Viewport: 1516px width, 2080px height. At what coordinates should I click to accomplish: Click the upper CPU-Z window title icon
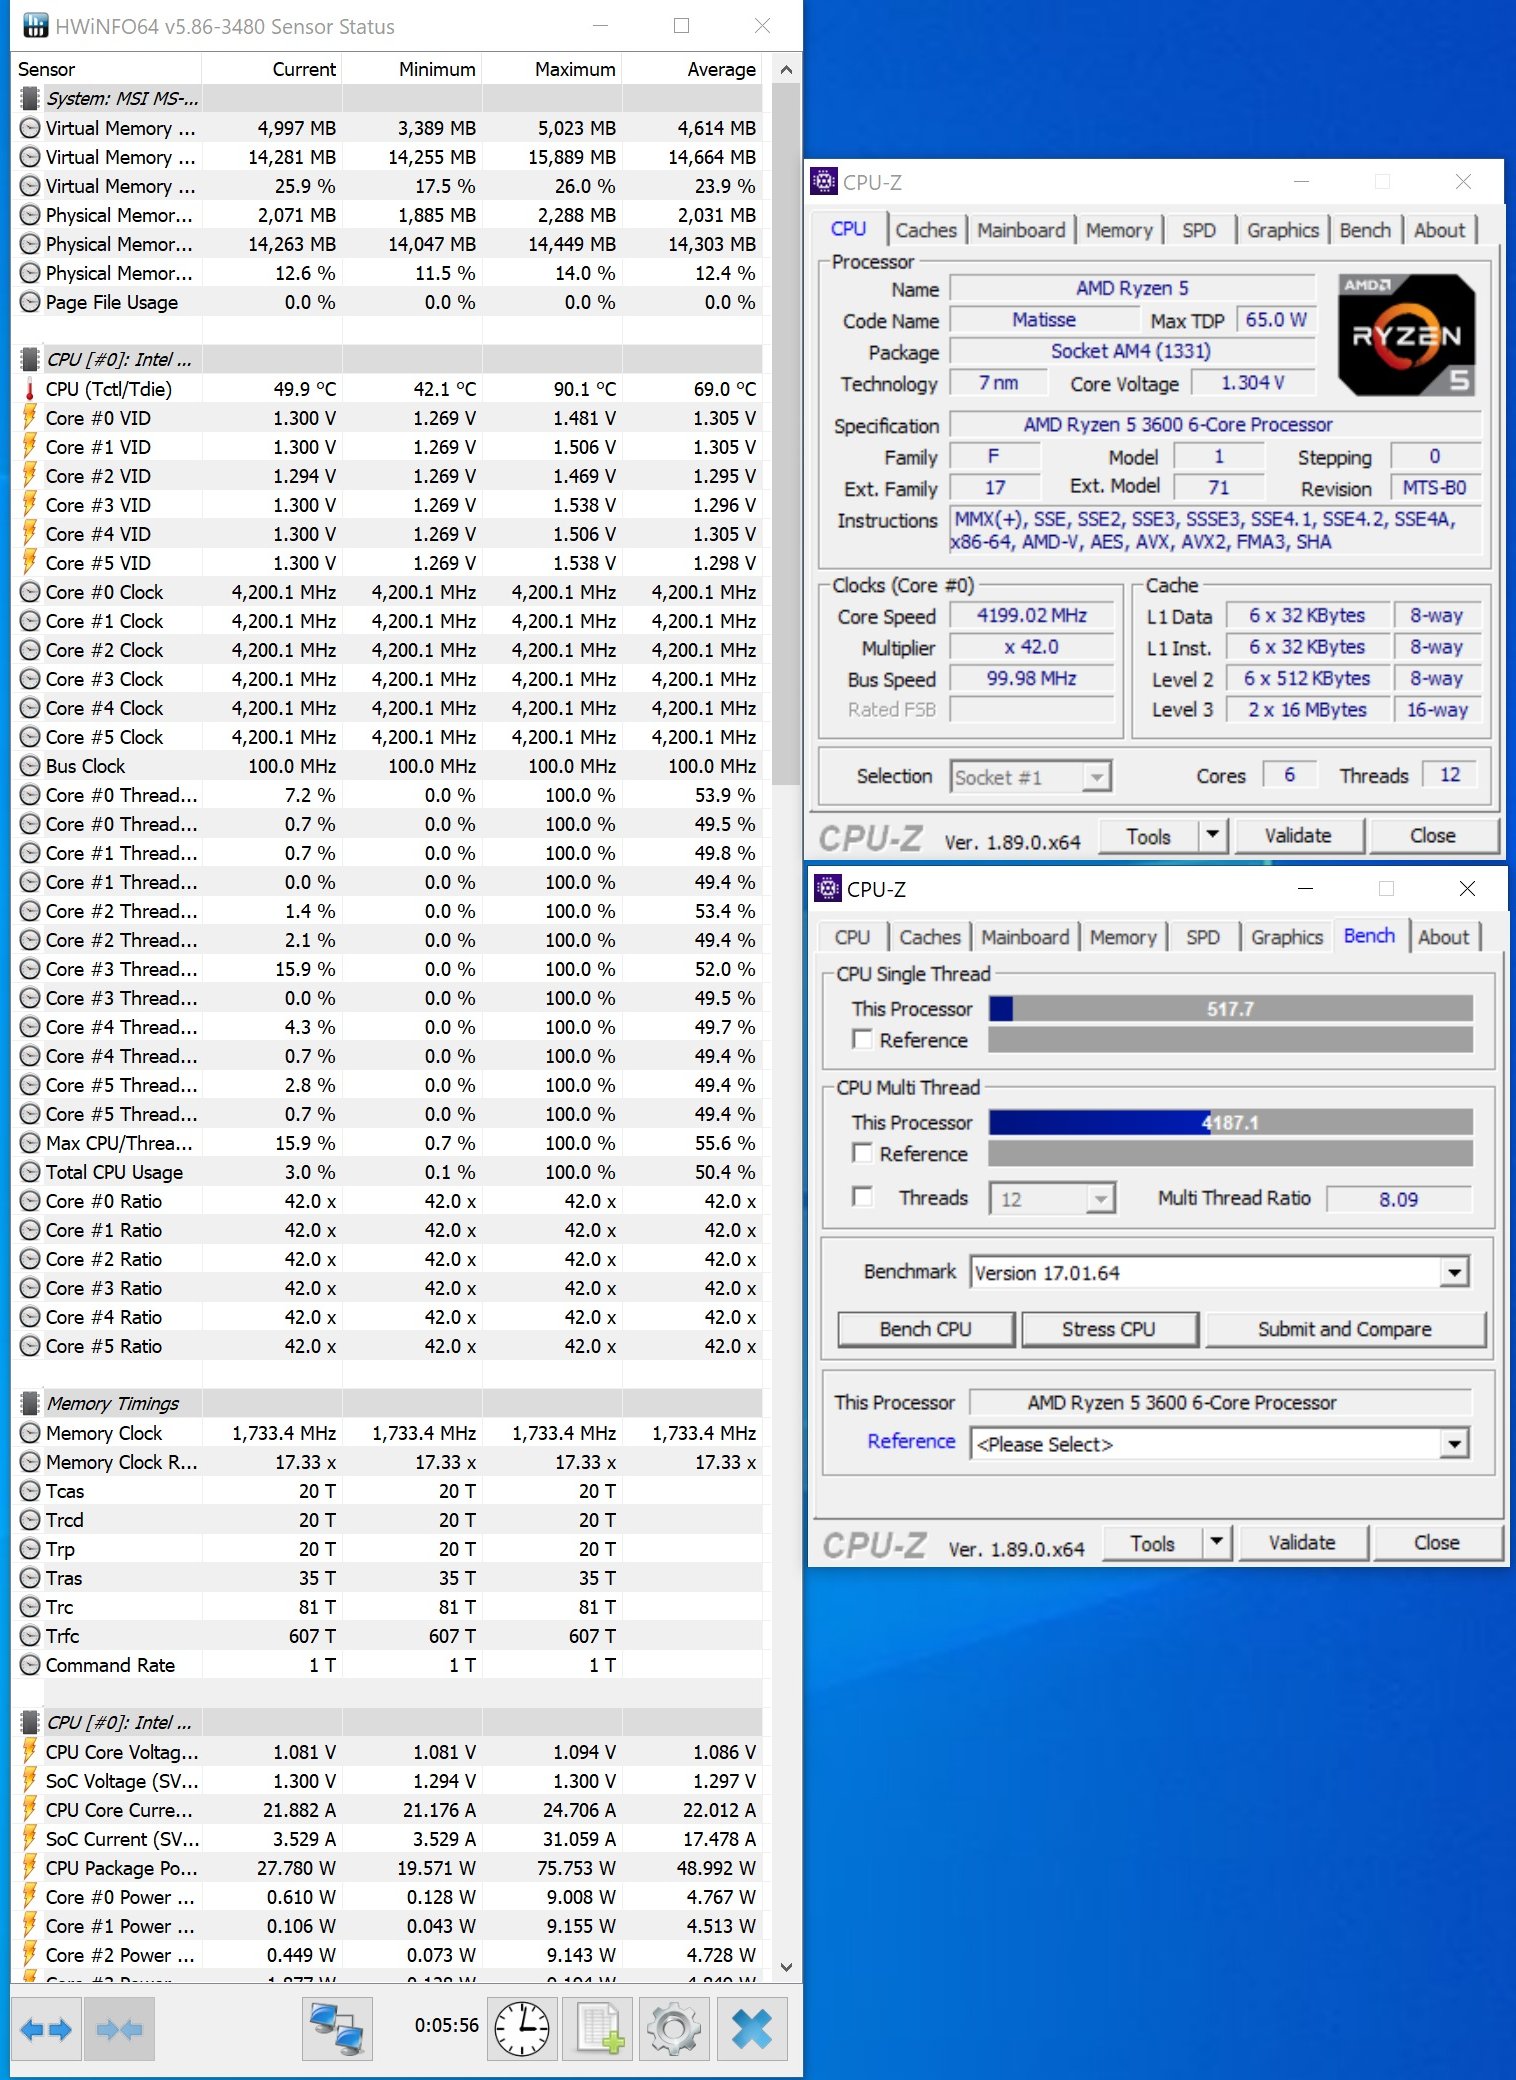click(x=824, y=182)
